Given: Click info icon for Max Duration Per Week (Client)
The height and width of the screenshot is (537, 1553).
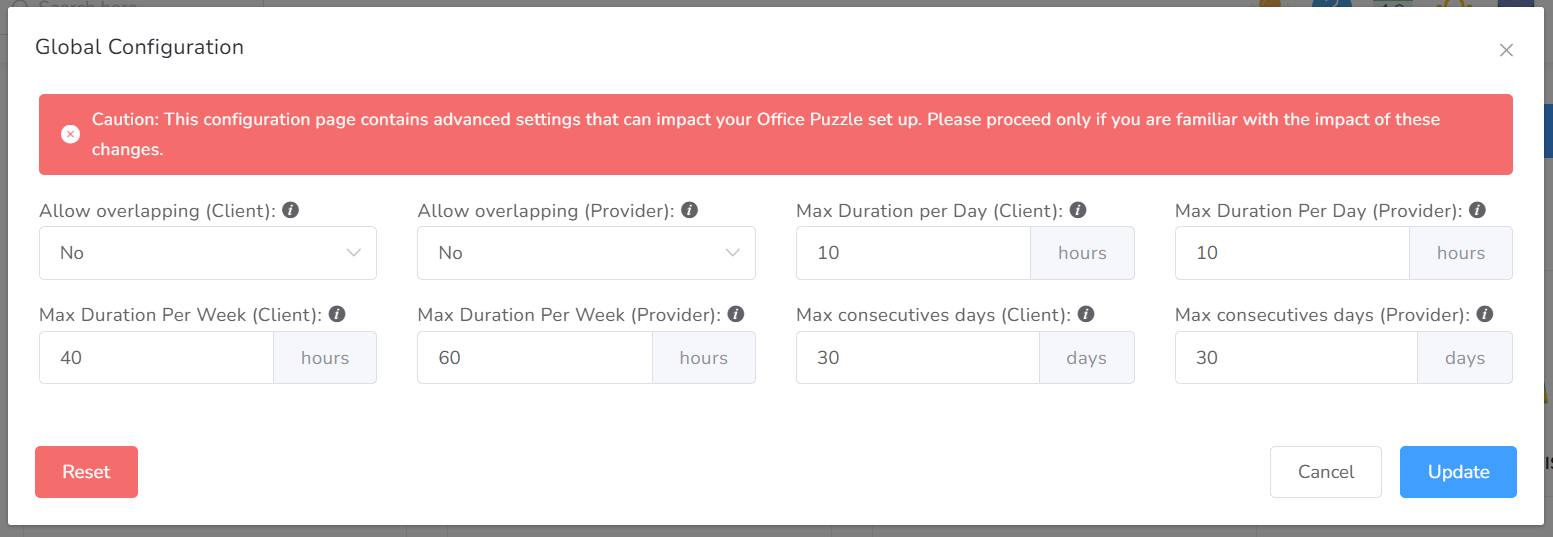Looking at the screenshot, I should tap(337, 314).
